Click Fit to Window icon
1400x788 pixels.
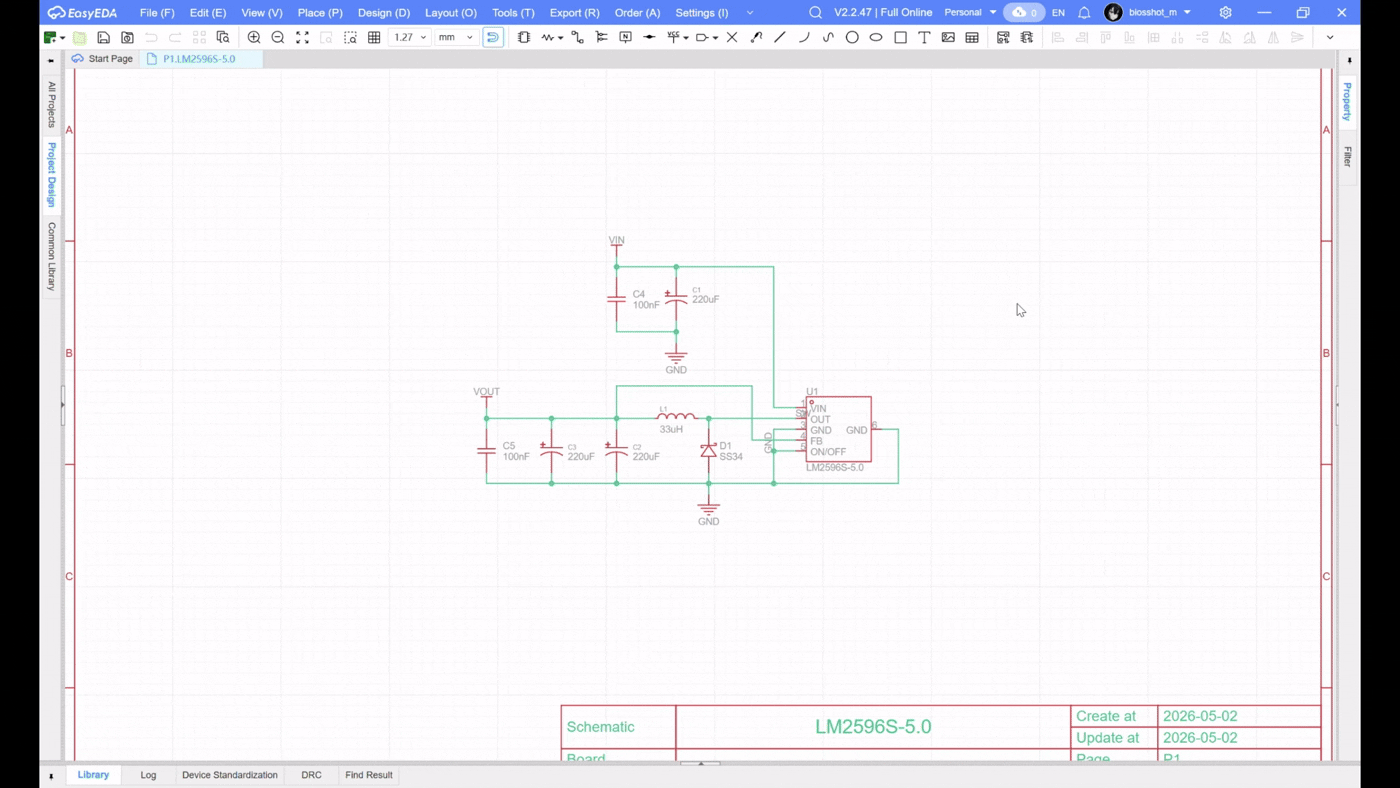pyautogui.click(x=302, y=37)
